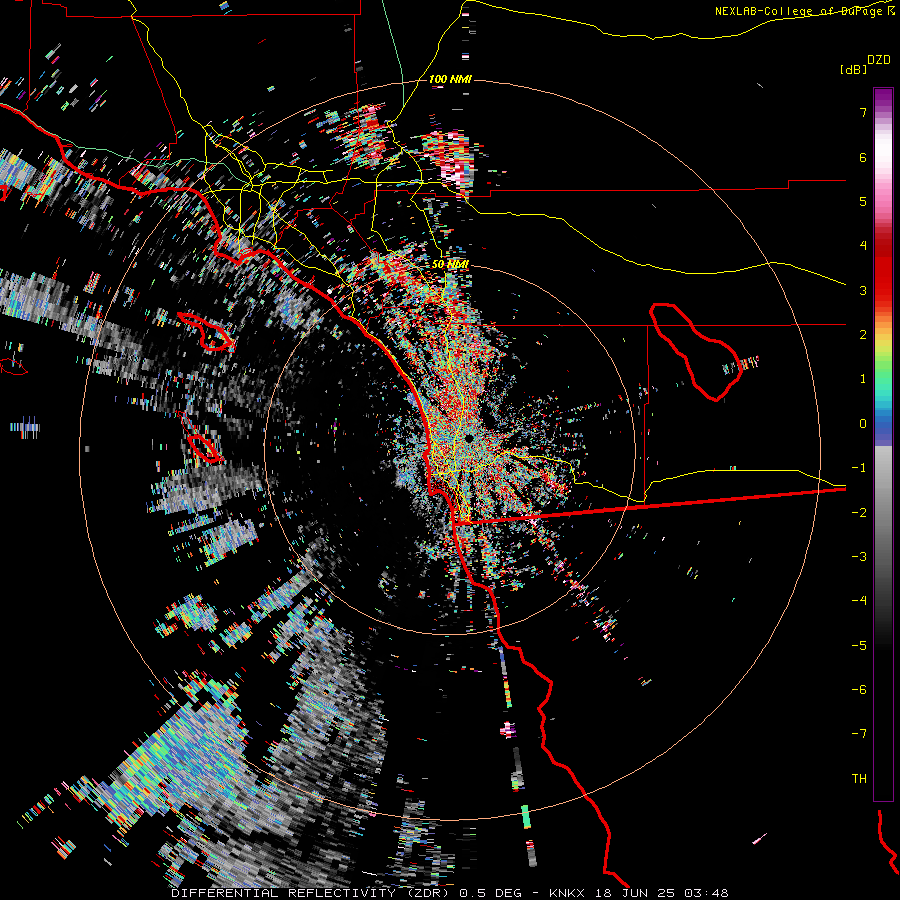The image size is (900, 900).
Task: Click the [dB] unit label
Action: click(854, 70)
